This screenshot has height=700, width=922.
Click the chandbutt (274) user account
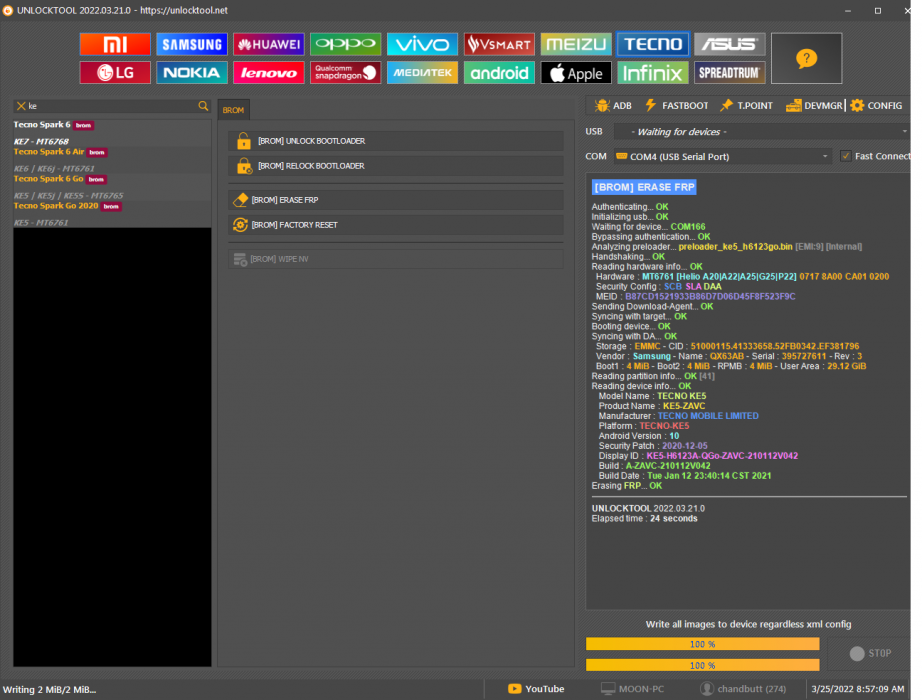(x=743, y=689)
